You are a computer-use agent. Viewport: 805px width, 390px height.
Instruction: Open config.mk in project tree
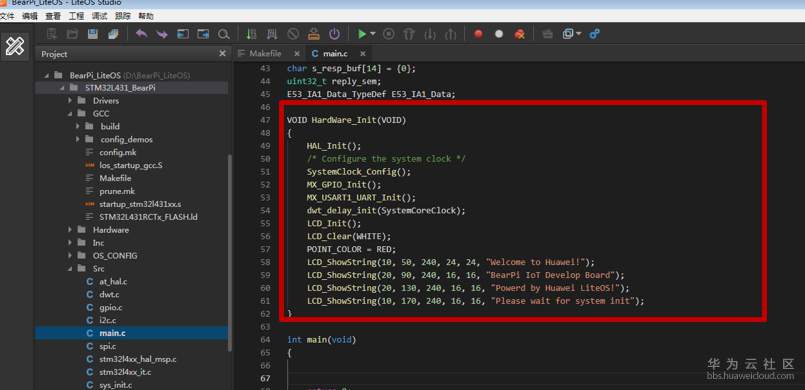pyautogui.click(x=118, y=152)
